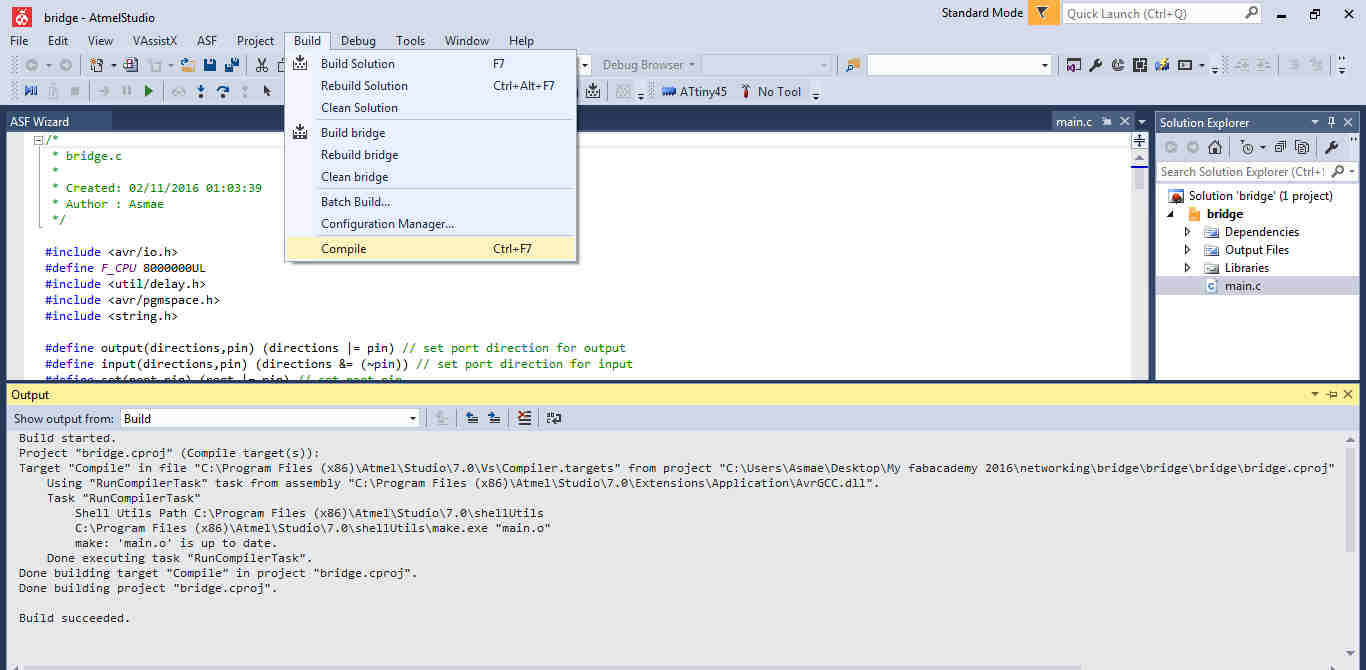This screenshot has height=670, width=1366.
Task: Open Configuration Manager from menu
Action: pos(430,224)
